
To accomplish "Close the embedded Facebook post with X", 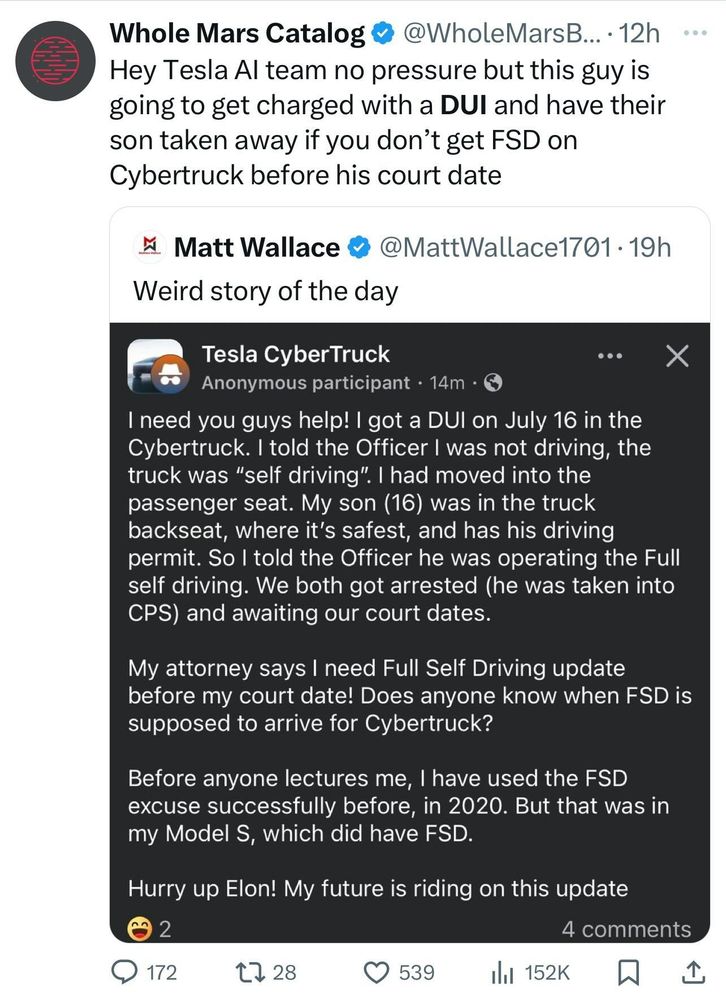I will 677,356.
